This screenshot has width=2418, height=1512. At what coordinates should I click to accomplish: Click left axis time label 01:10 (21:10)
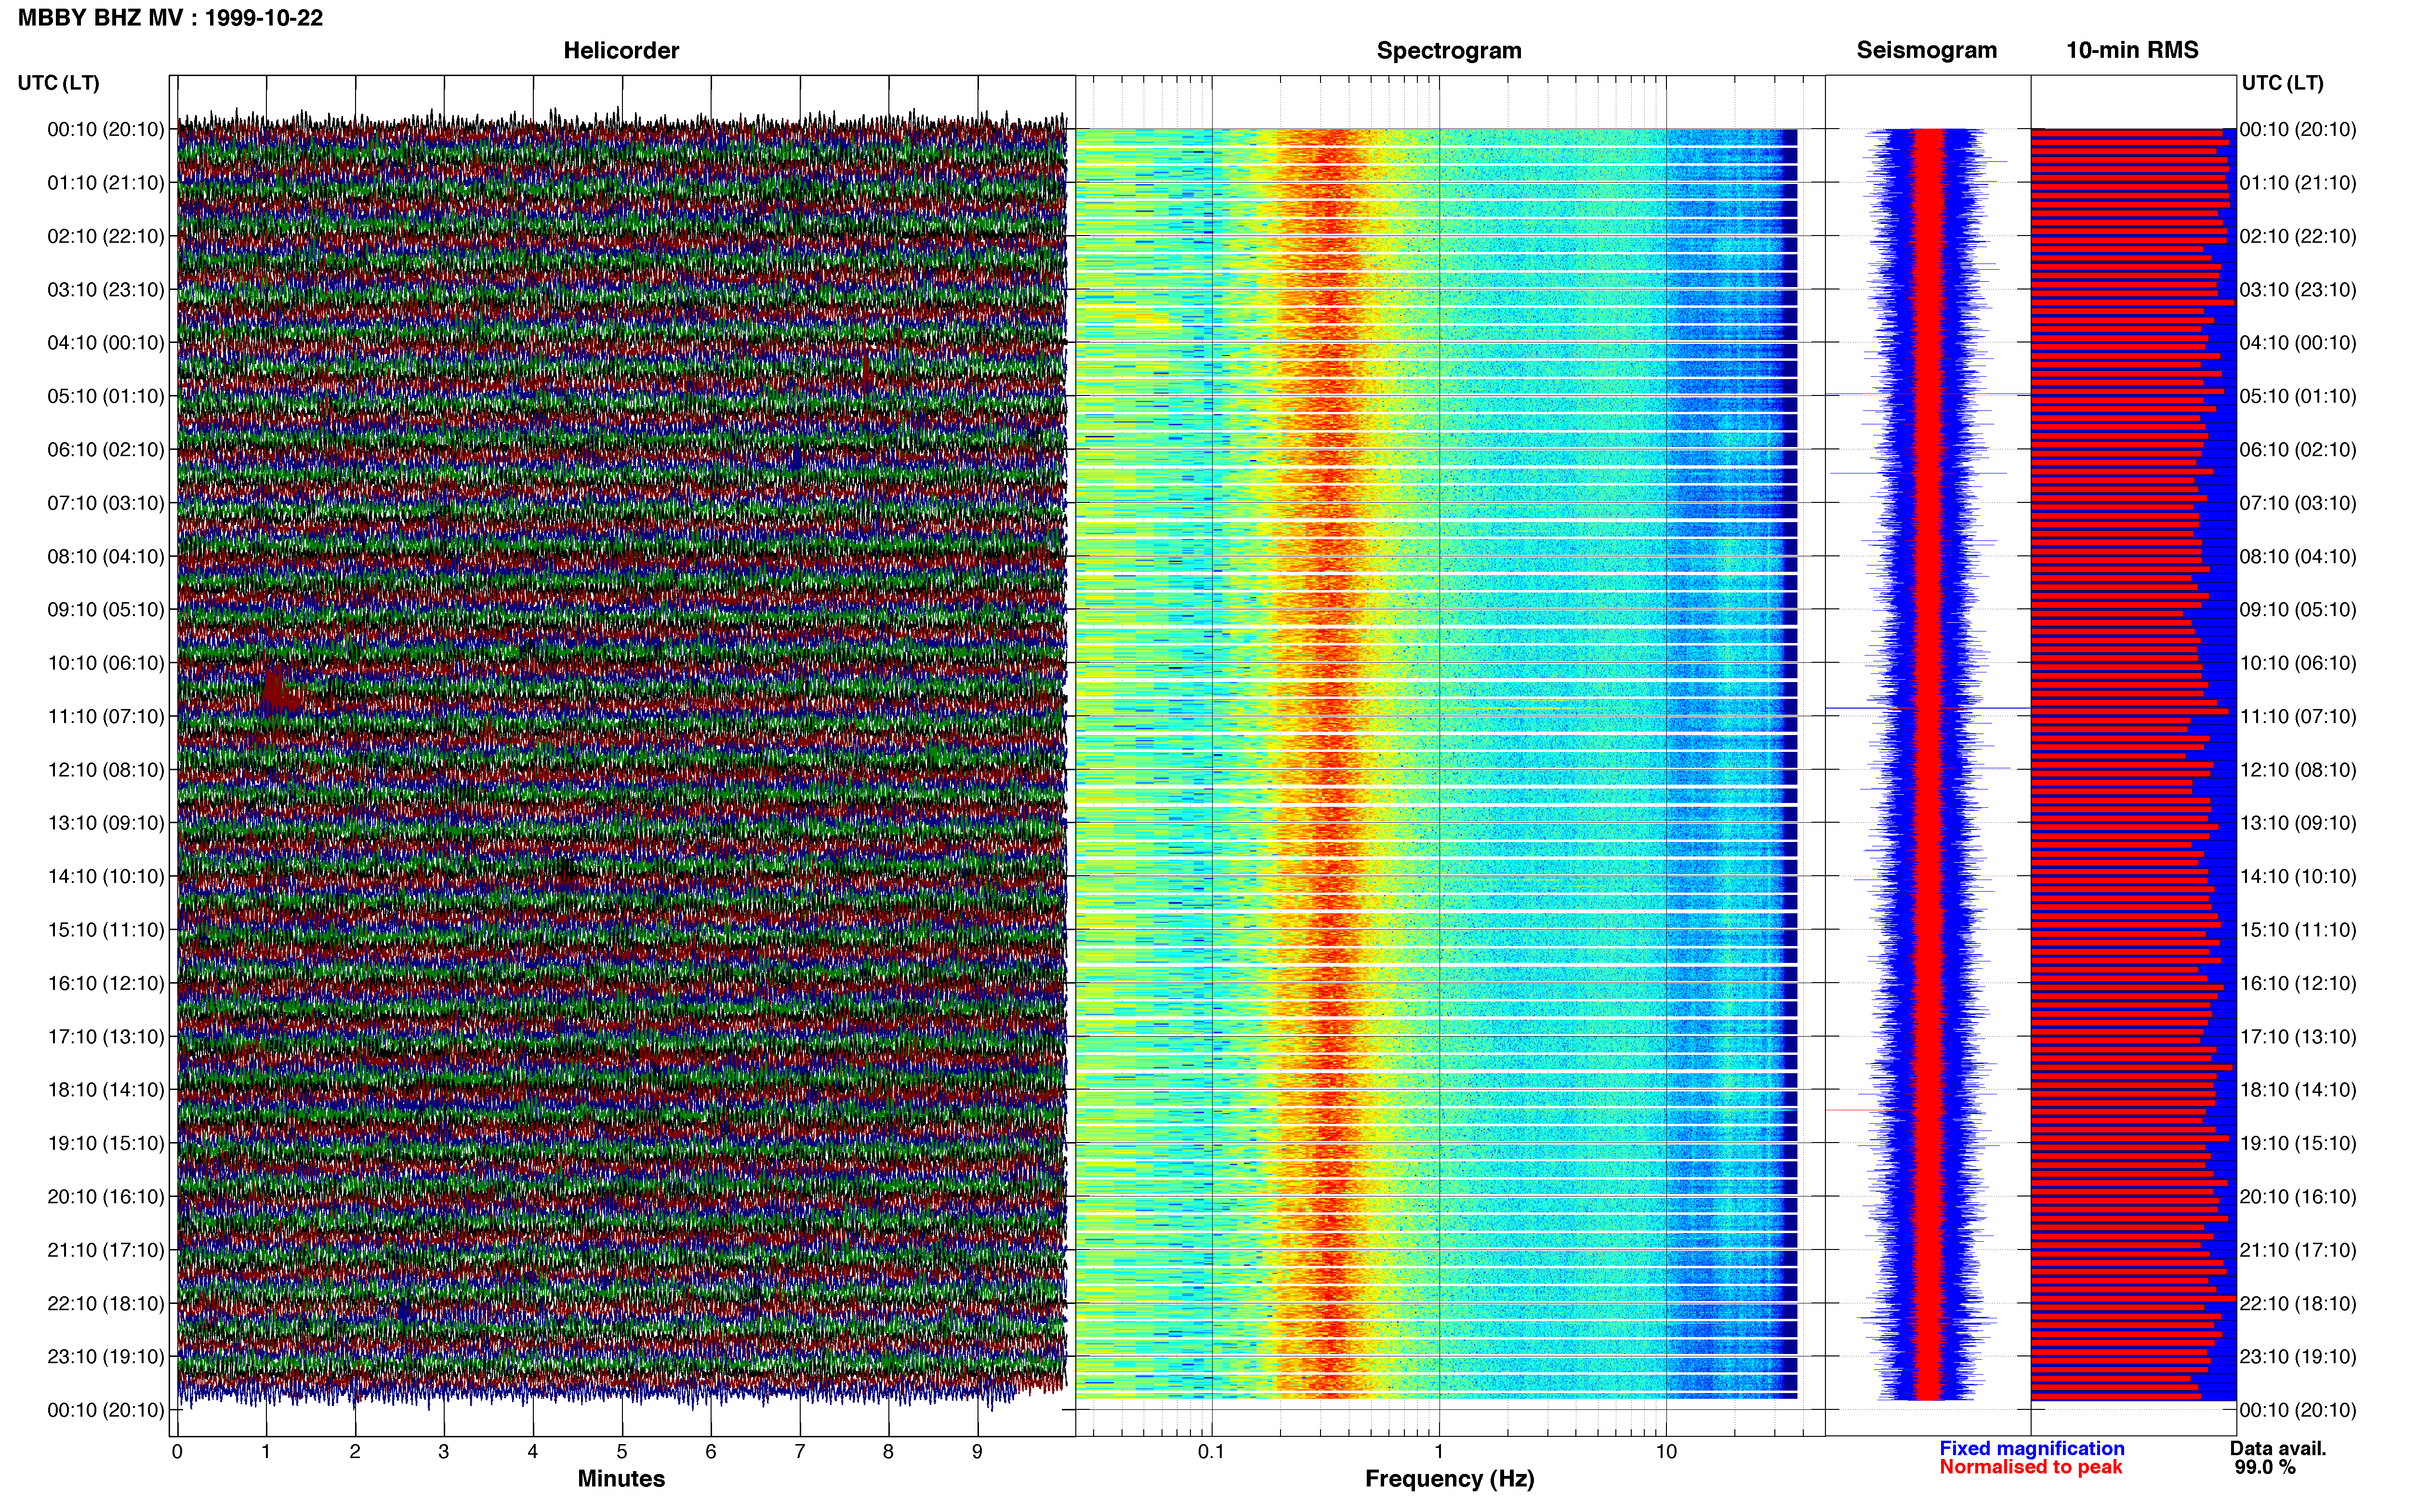pos(106,183)
